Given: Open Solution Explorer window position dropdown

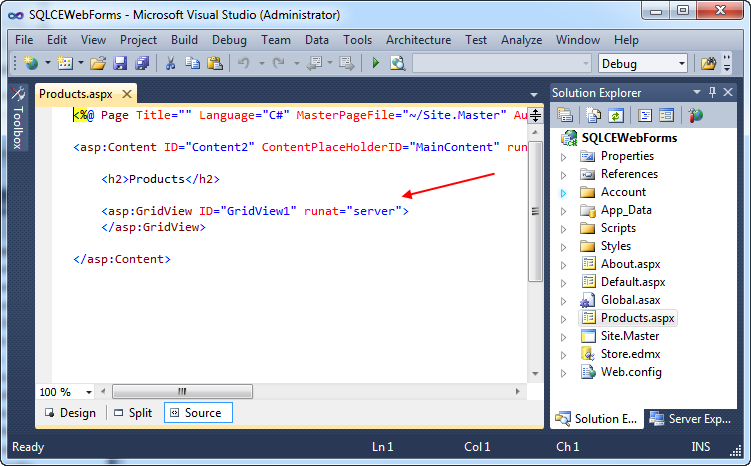Looking at the screenshot, I should 697,92.
